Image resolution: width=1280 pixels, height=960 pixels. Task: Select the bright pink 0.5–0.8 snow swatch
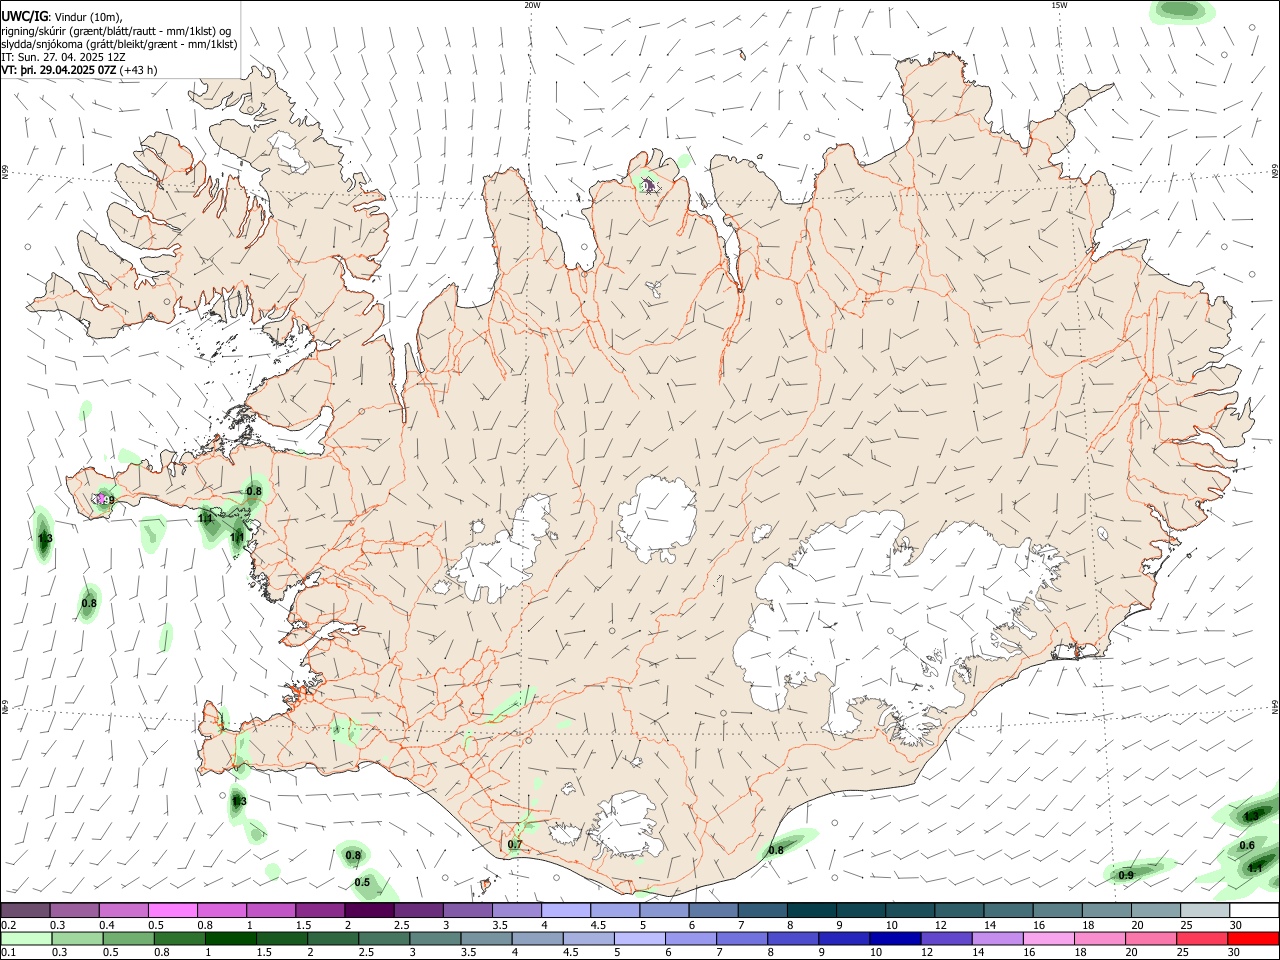[x=172, y=910]
